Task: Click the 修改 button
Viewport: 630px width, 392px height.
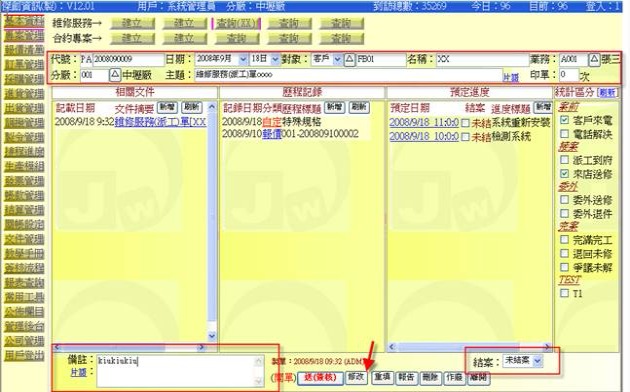Action: (356, 377)
